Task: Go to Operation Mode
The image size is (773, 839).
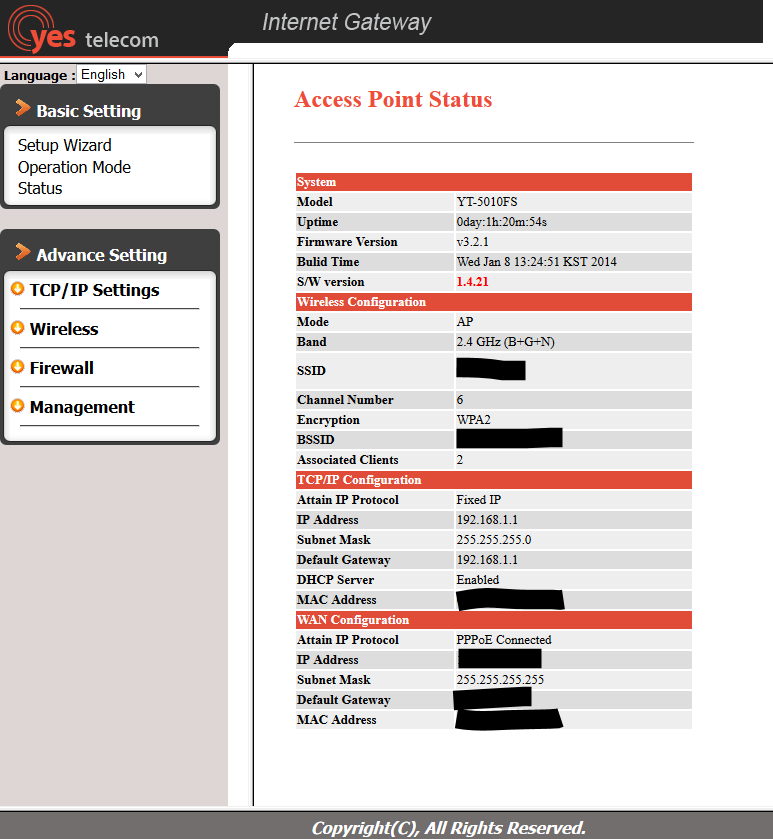Action: pos(74,167)
